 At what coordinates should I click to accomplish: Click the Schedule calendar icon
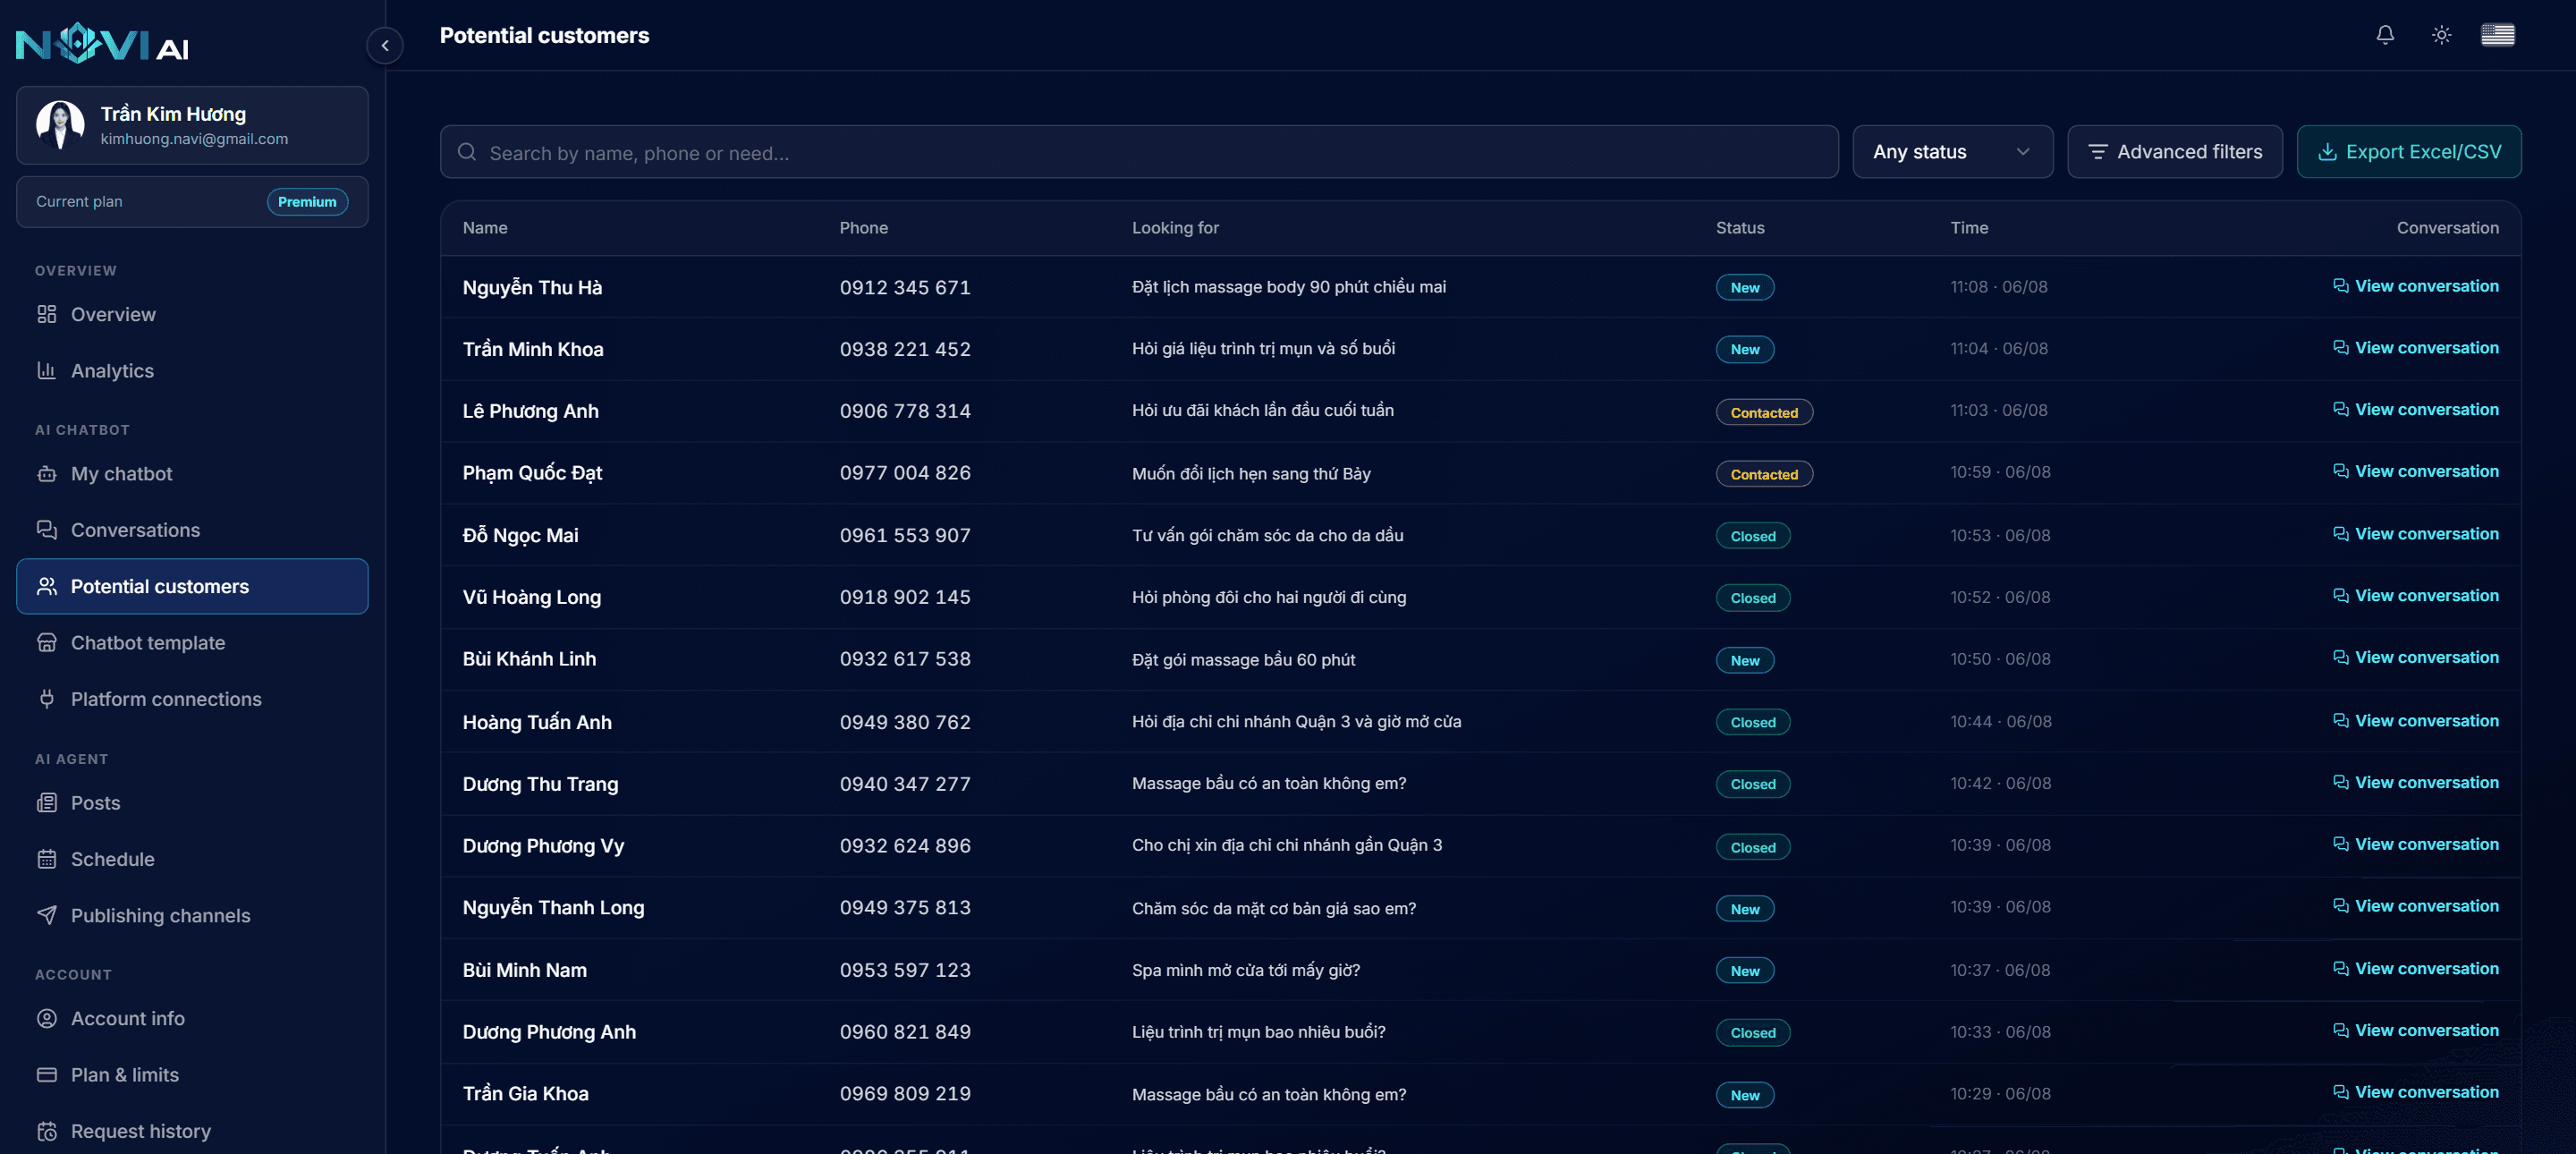pos(47,859)
